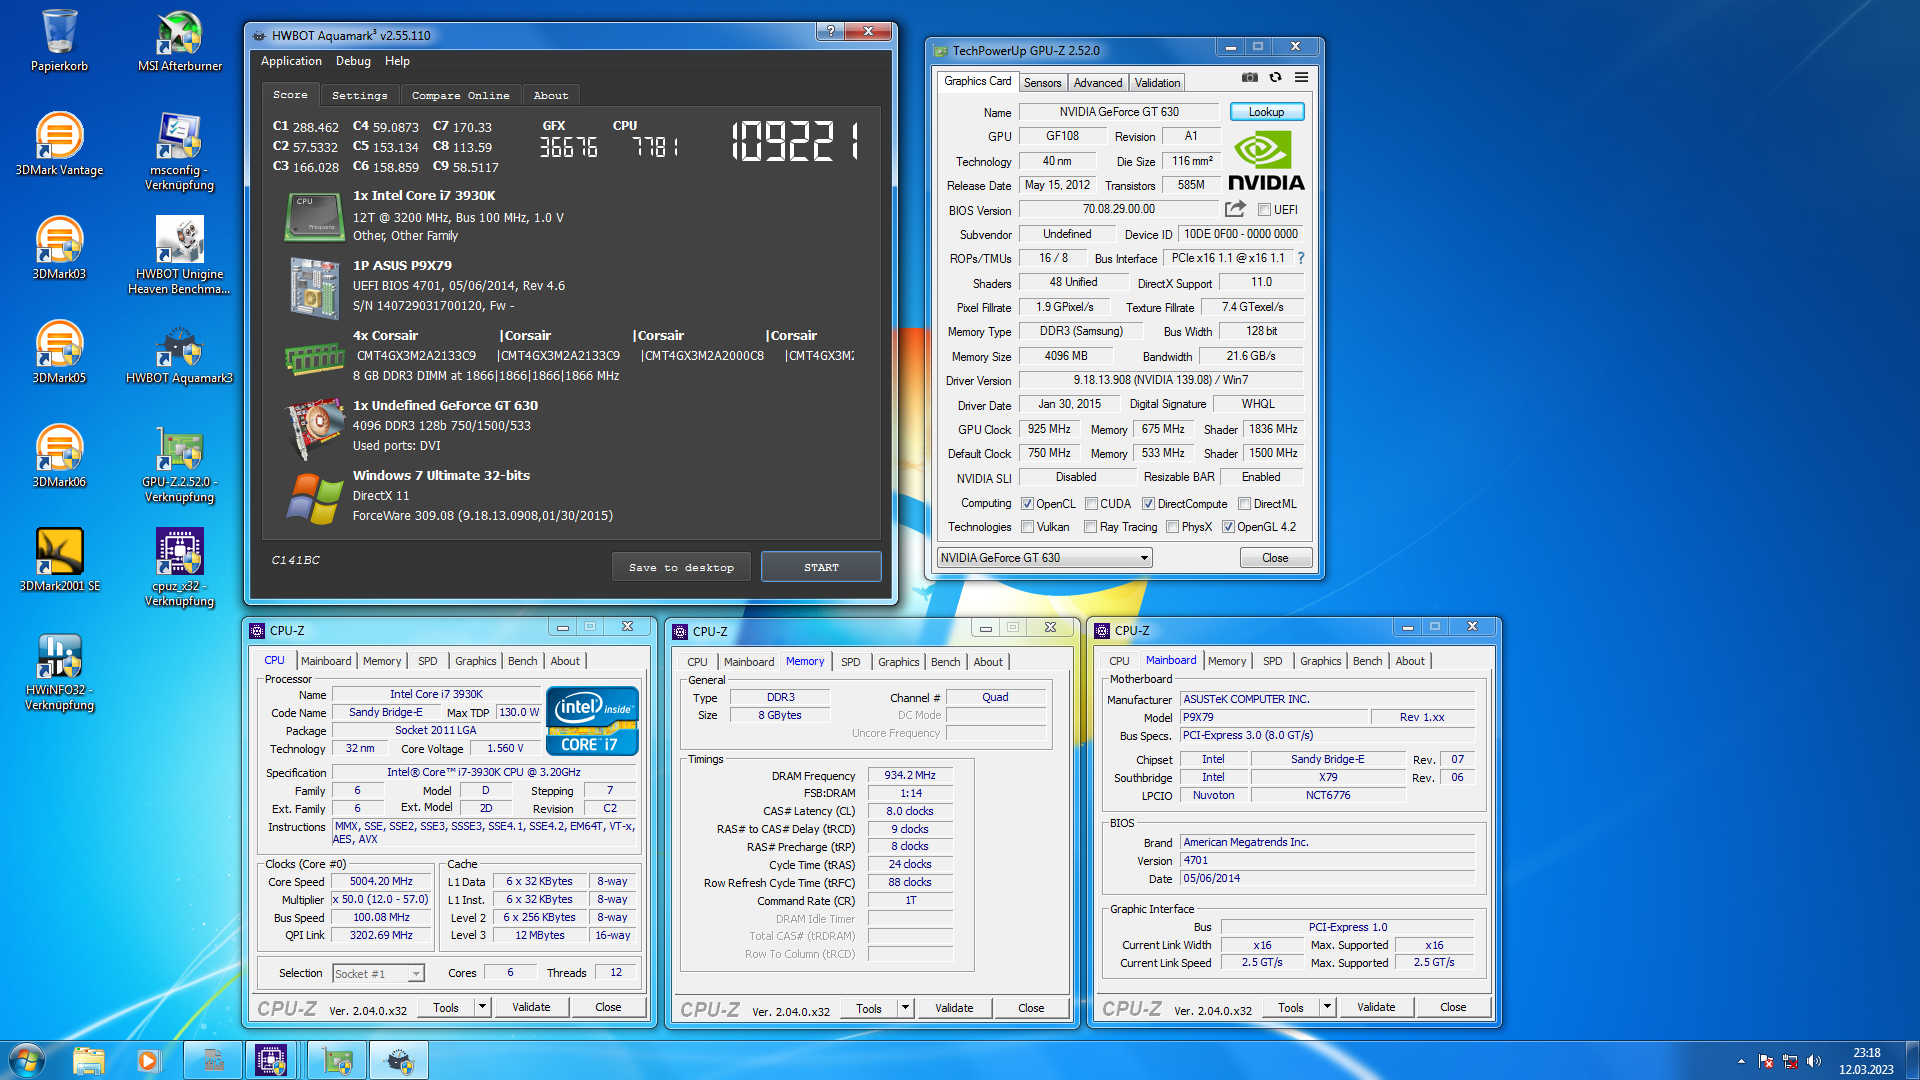Viewport: 1920px width, 1080px height.
Task: Toggle DirectCompute checkbox in GPU-Z
Action: pos(1148,504)
